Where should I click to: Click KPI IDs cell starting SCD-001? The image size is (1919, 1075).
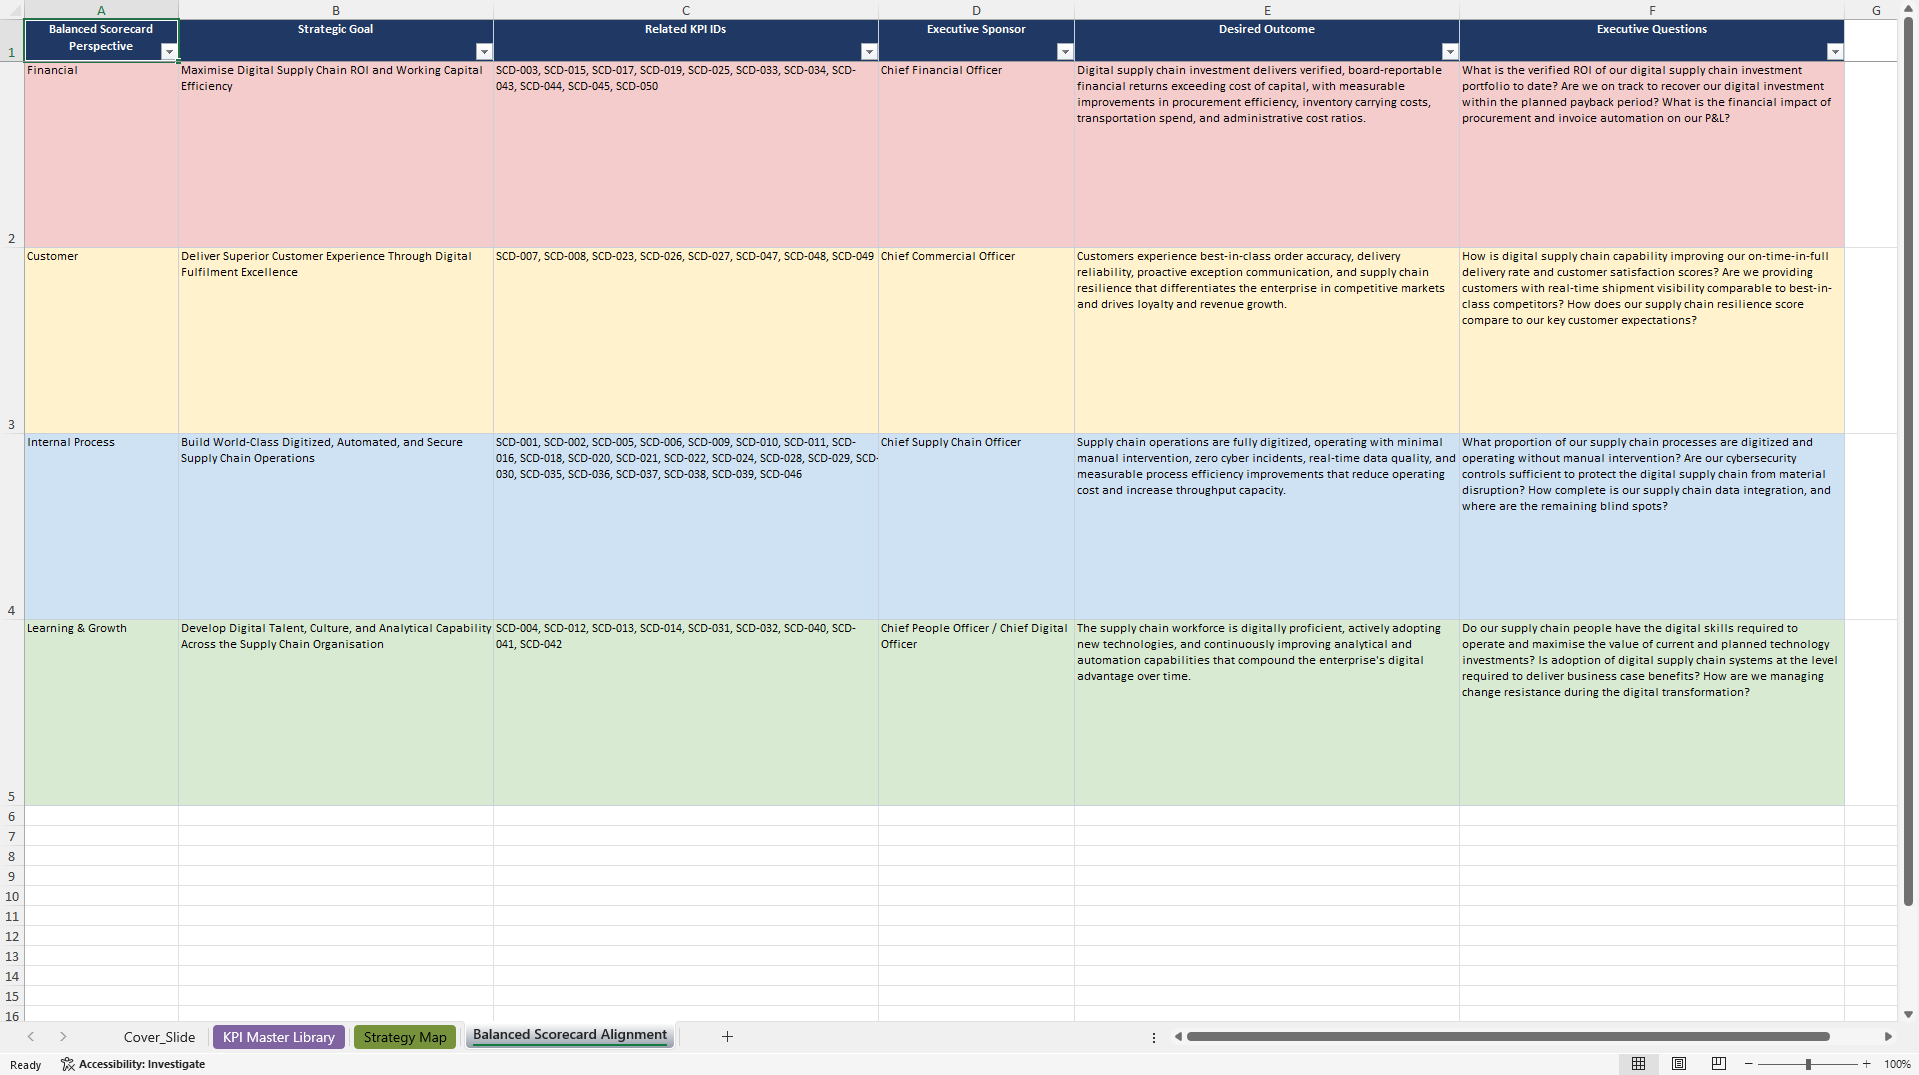click(686, 526)
